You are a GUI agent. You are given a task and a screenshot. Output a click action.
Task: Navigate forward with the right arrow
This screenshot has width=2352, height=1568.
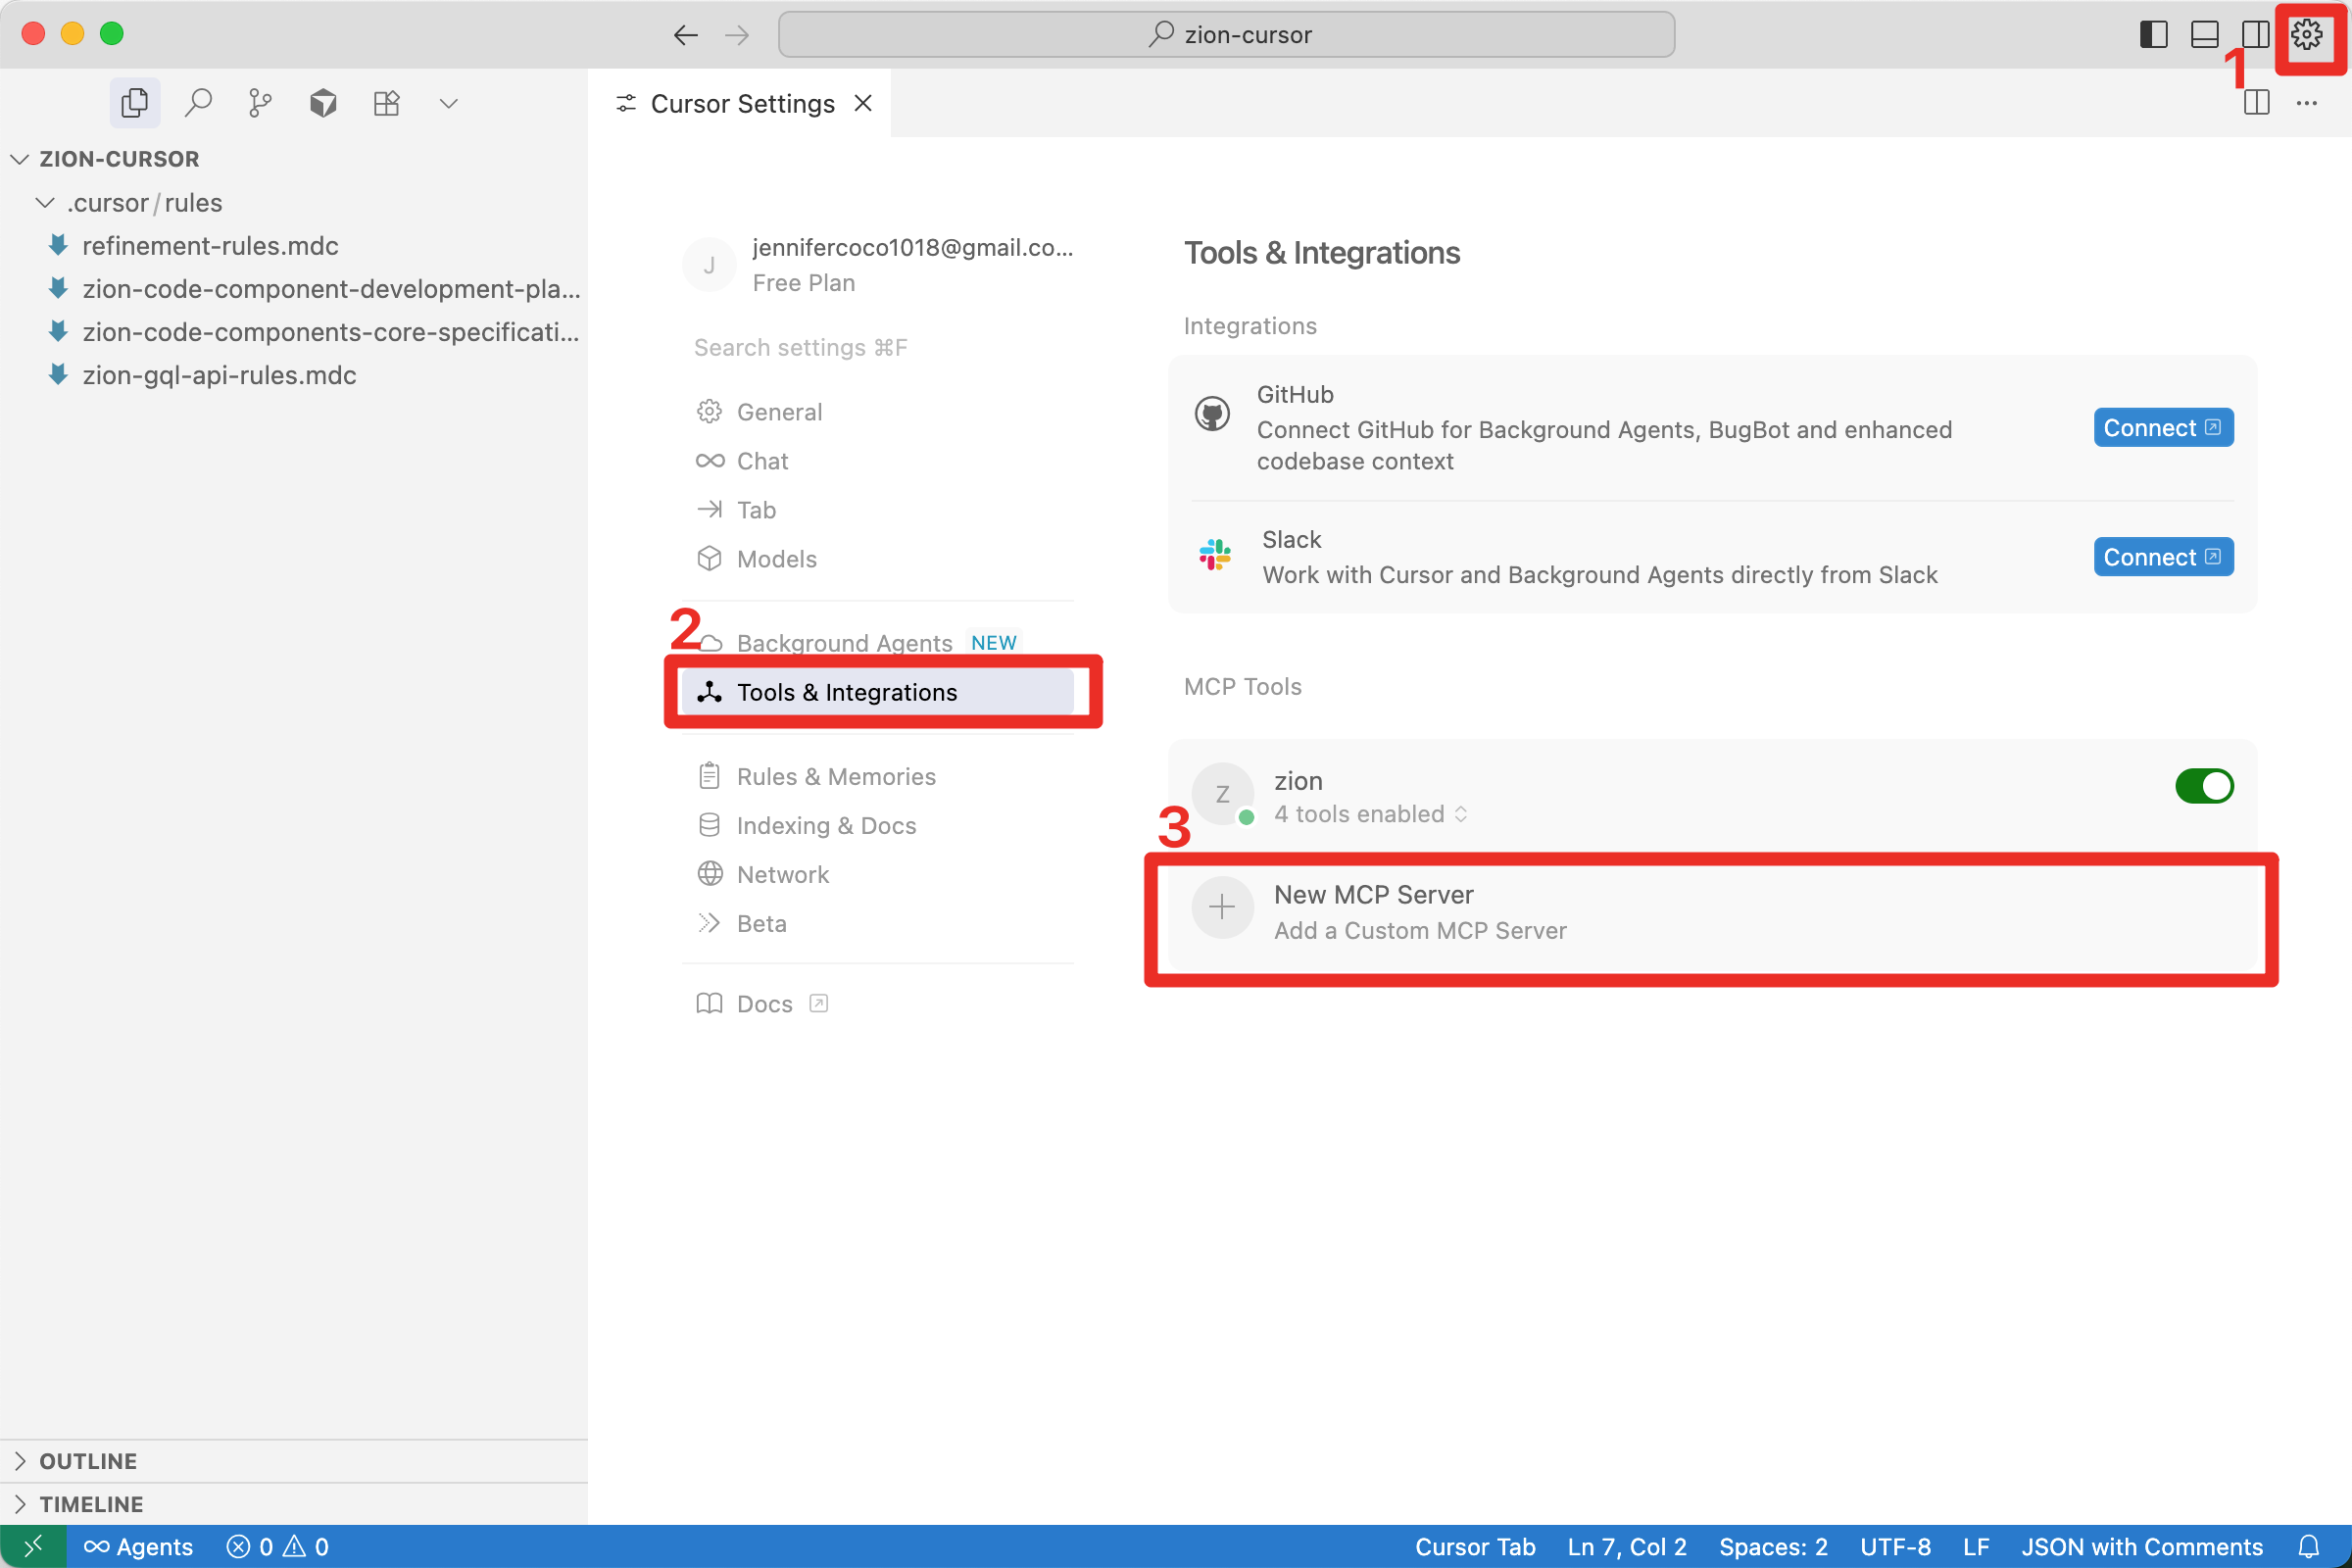(x=737, y=35)
